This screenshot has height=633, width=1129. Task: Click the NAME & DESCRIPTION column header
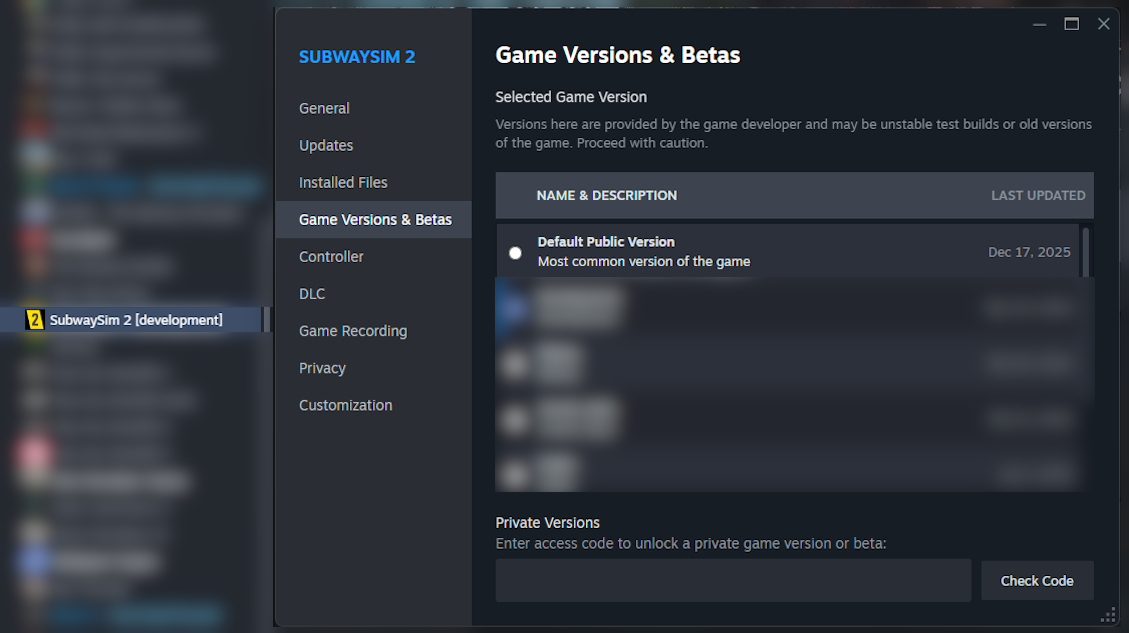606,195
